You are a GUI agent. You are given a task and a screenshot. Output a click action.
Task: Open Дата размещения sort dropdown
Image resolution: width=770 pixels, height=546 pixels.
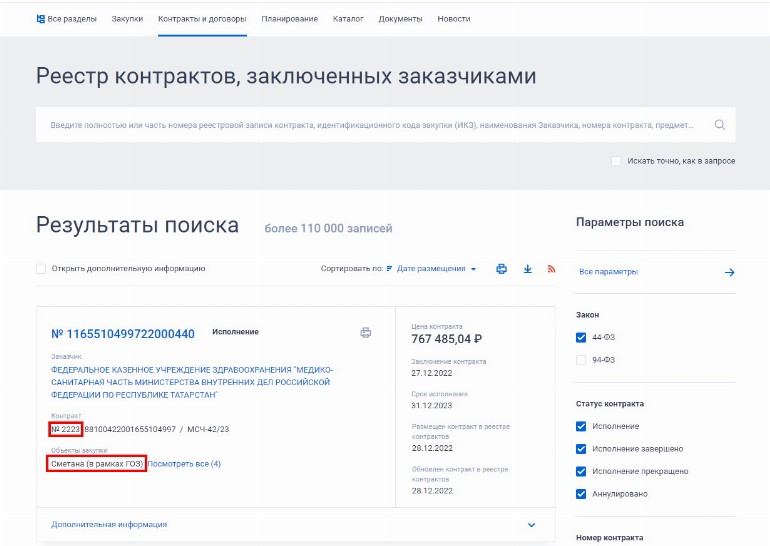coord(436,269)
